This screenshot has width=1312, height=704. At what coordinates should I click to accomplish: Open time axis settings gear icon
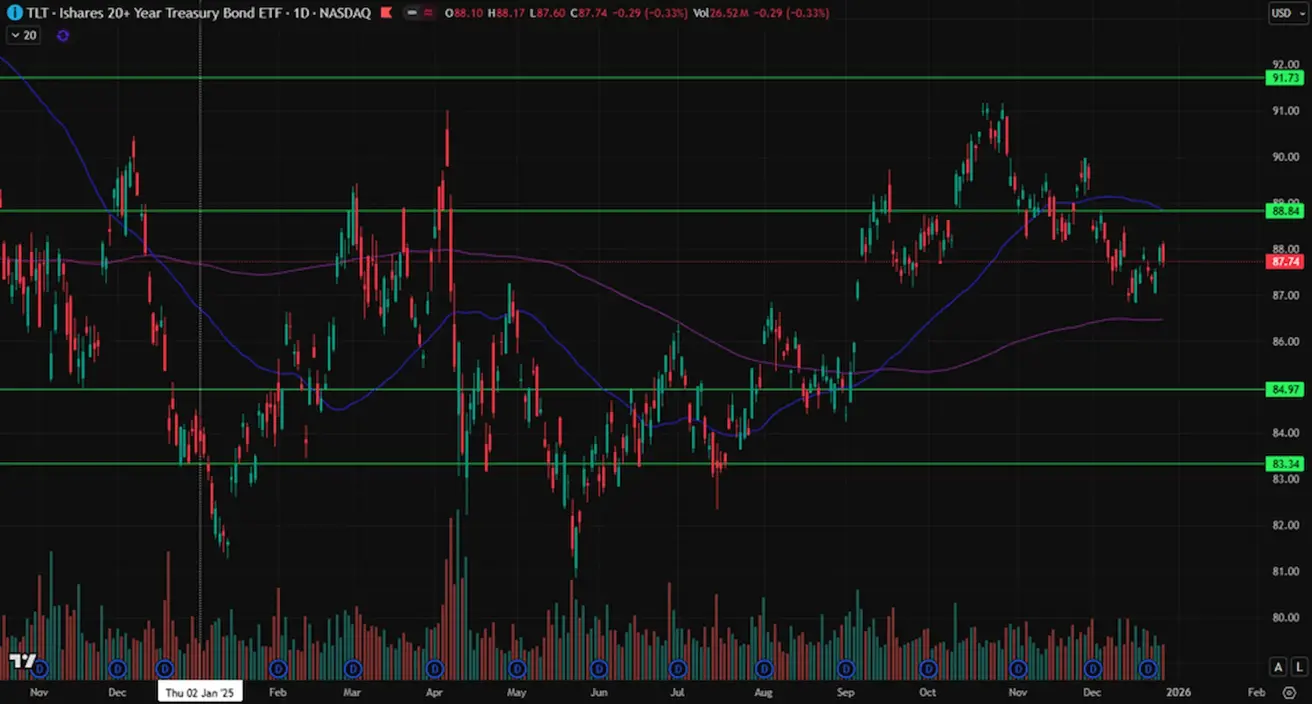tap(1291, 691)
